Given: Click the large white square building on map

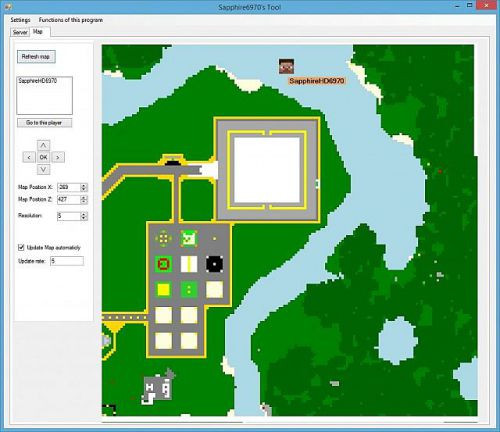Looking at the screenshot, I should [x=267, y=170].
